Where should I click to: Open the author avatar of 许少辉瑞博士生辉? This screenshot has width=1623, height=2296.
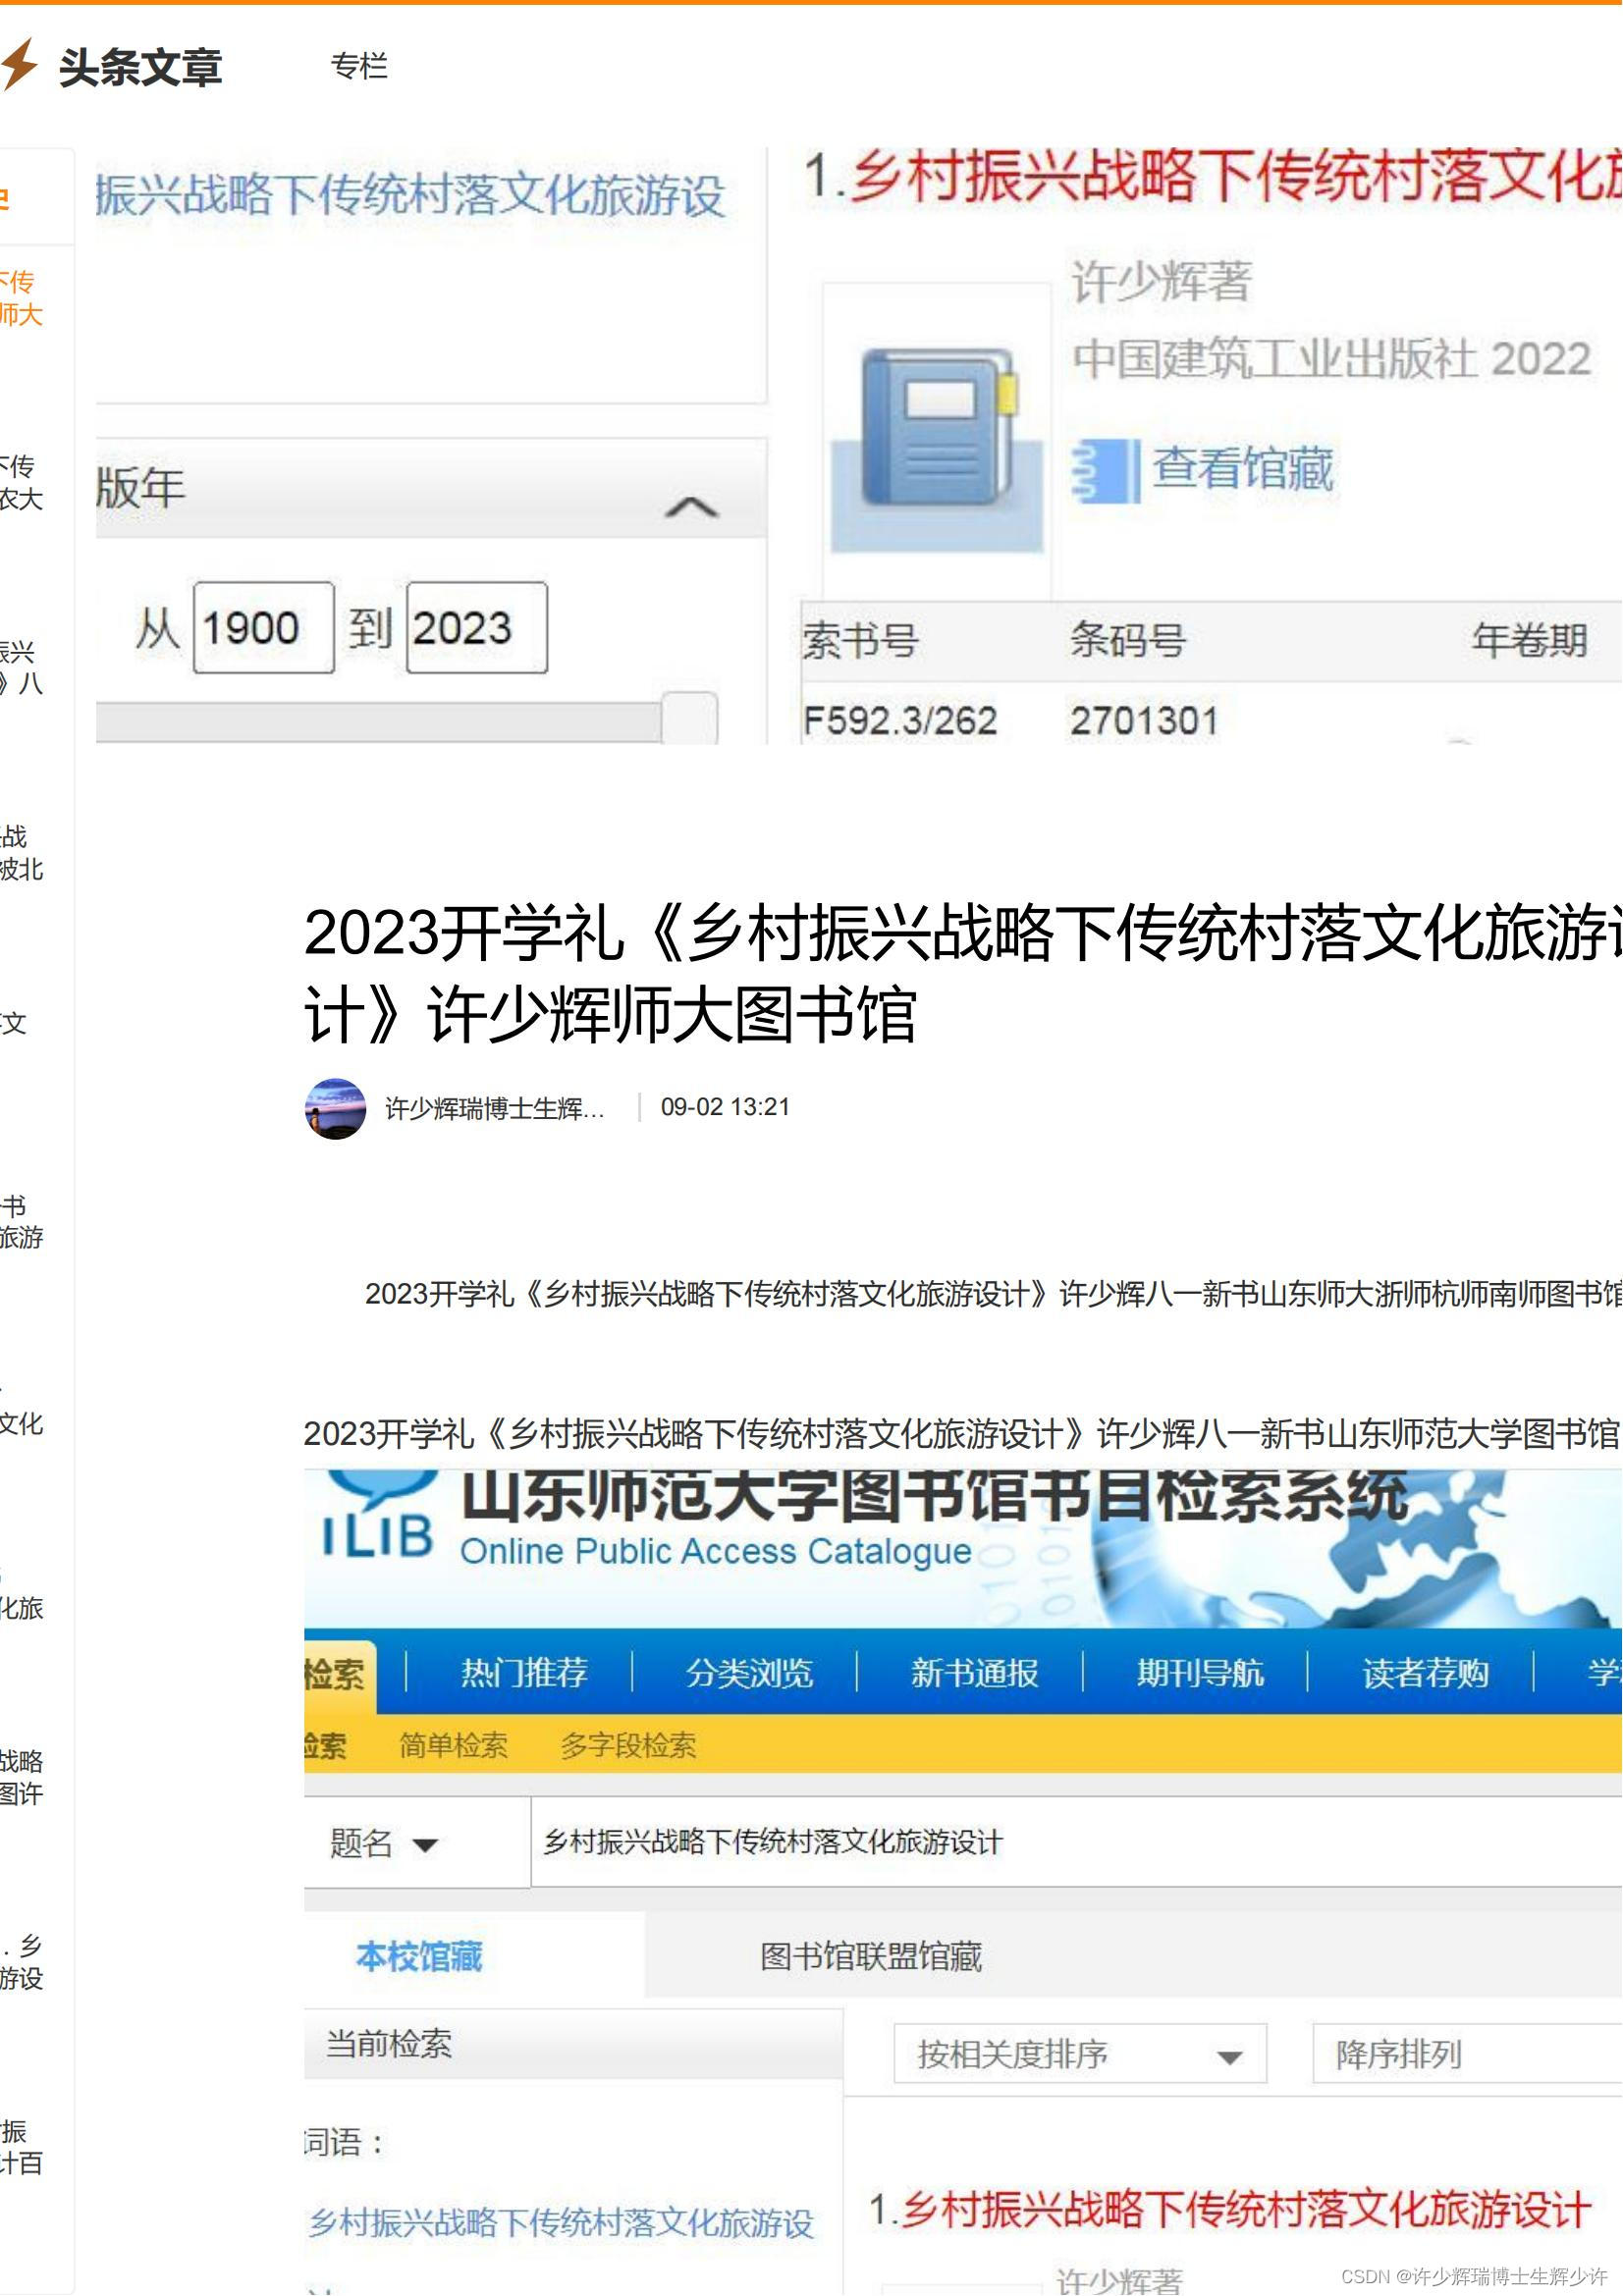(335, 1109)
